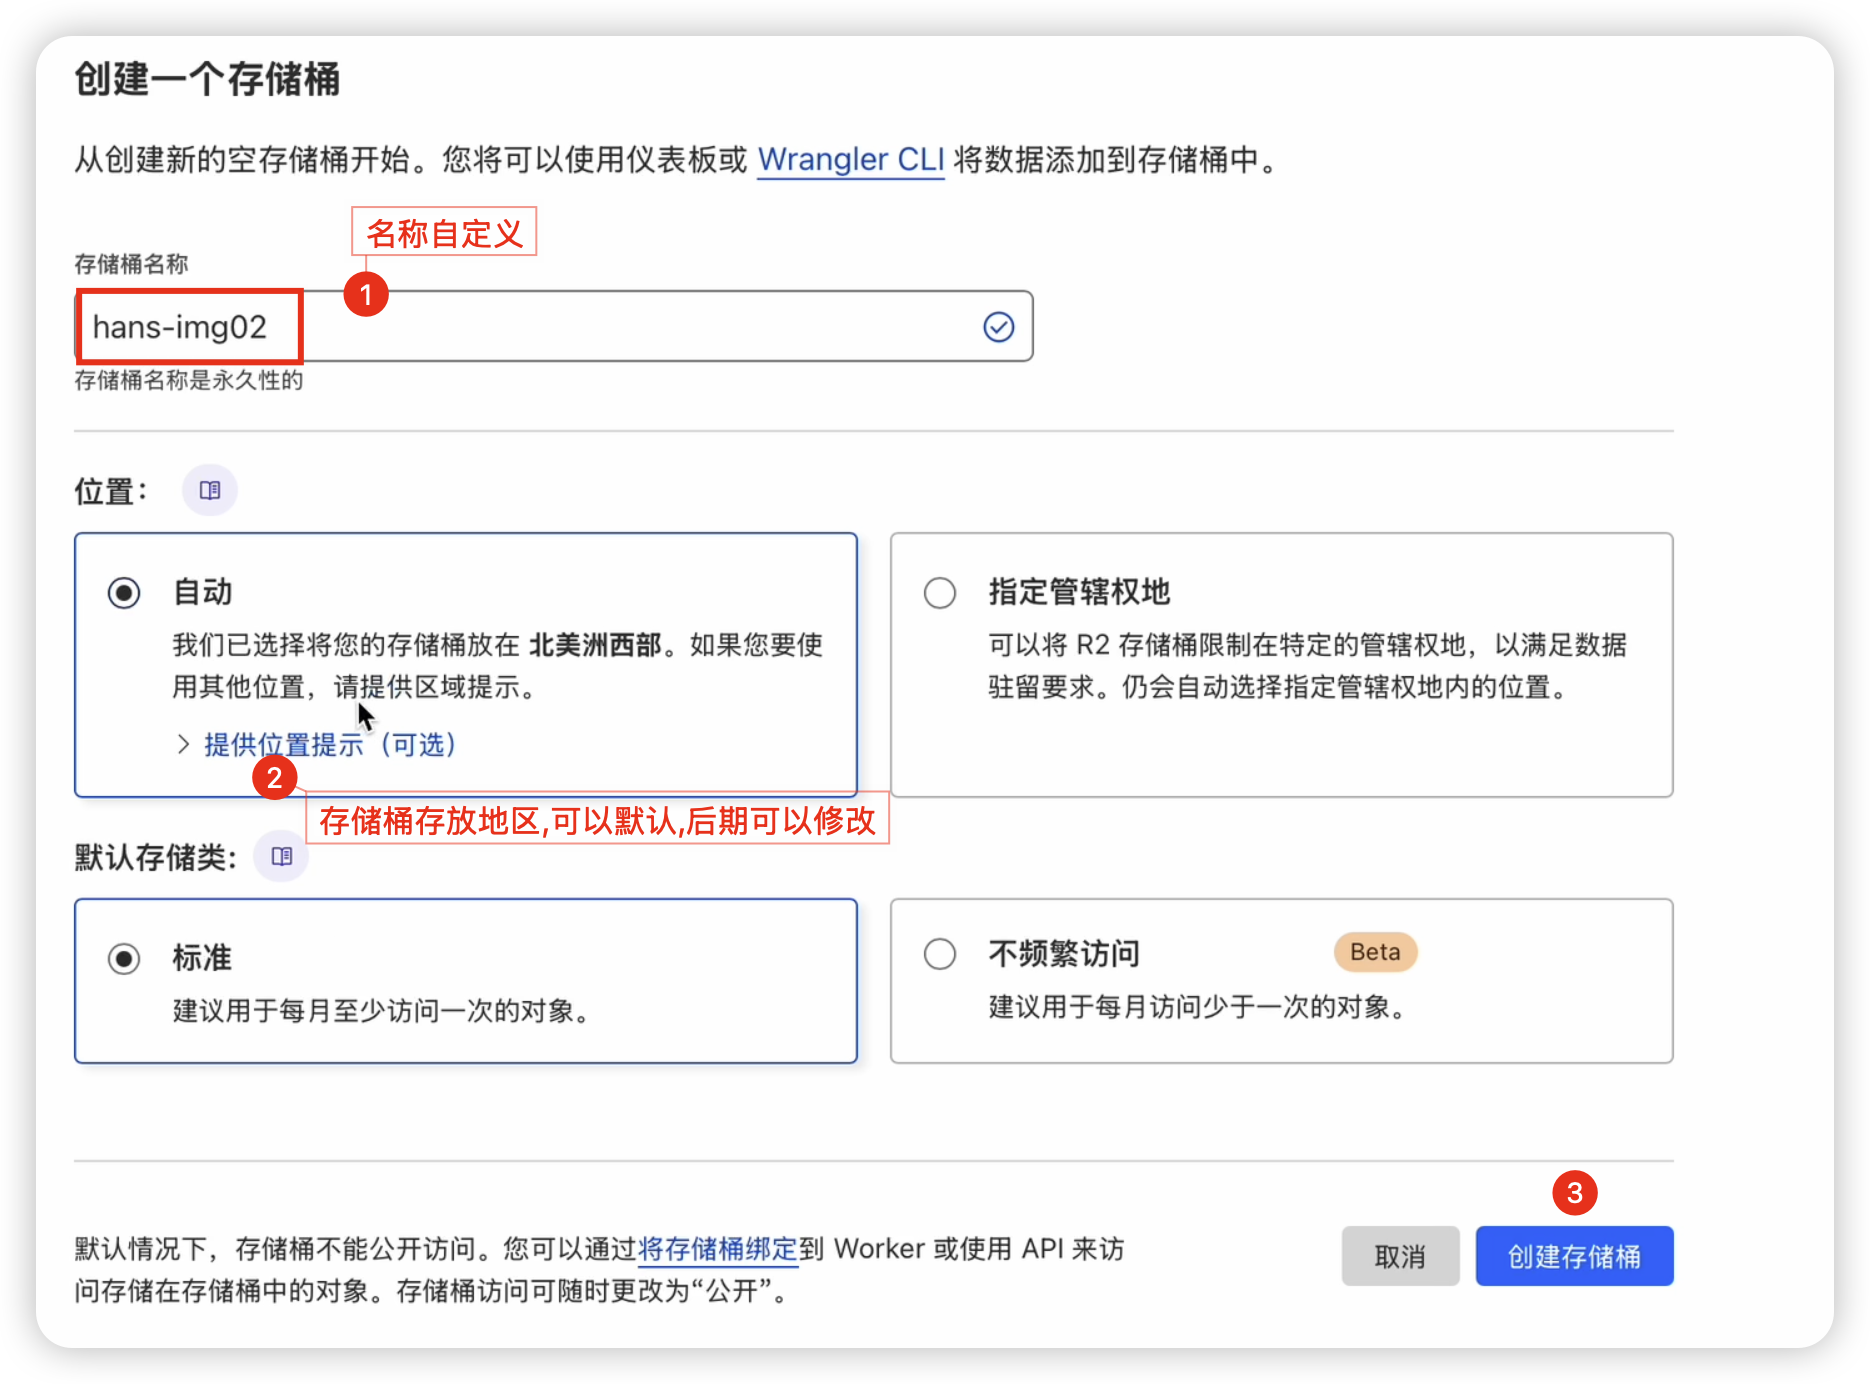Open the book icon beside 默认存储类
Viewport: 1870px width, 1384px height.
point(282,856)
